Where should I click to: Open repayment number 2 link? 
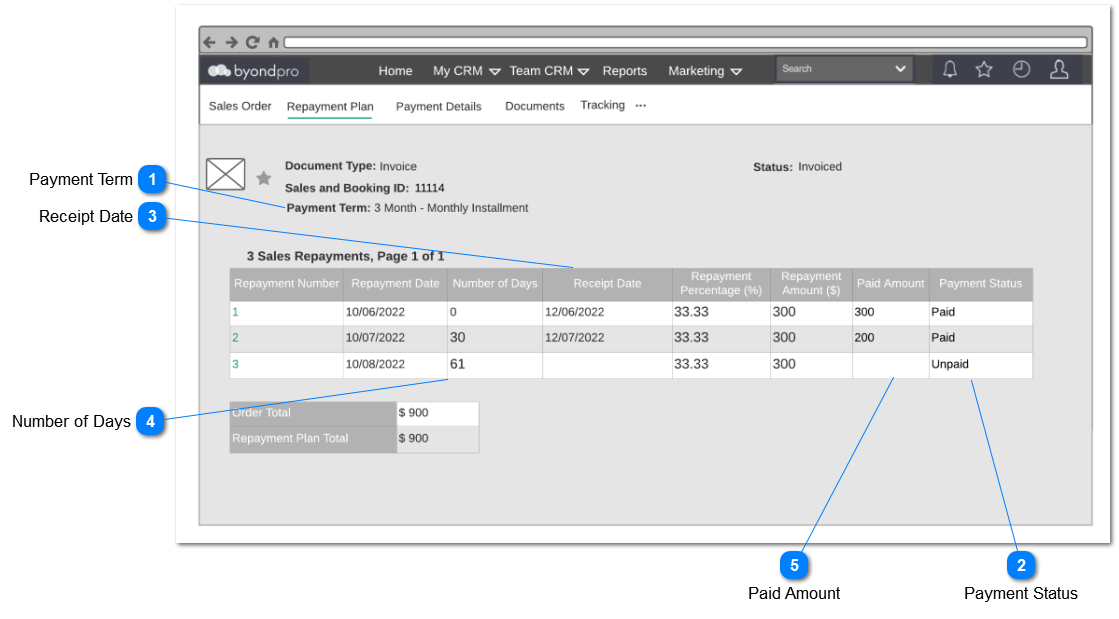pos(236,338)
